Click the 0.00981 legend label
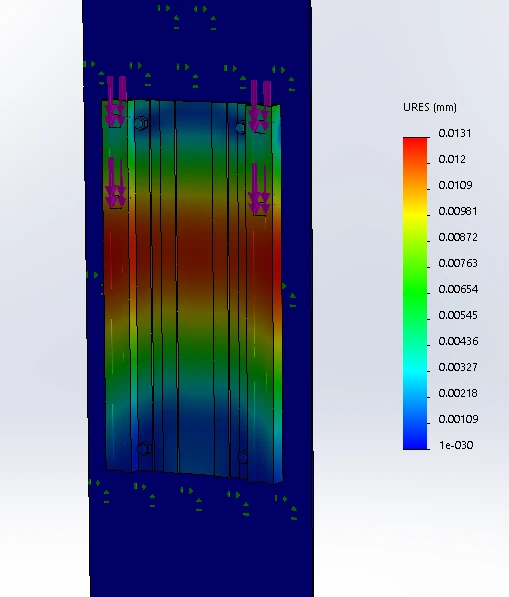509x597 pixels. pos(458,211)
